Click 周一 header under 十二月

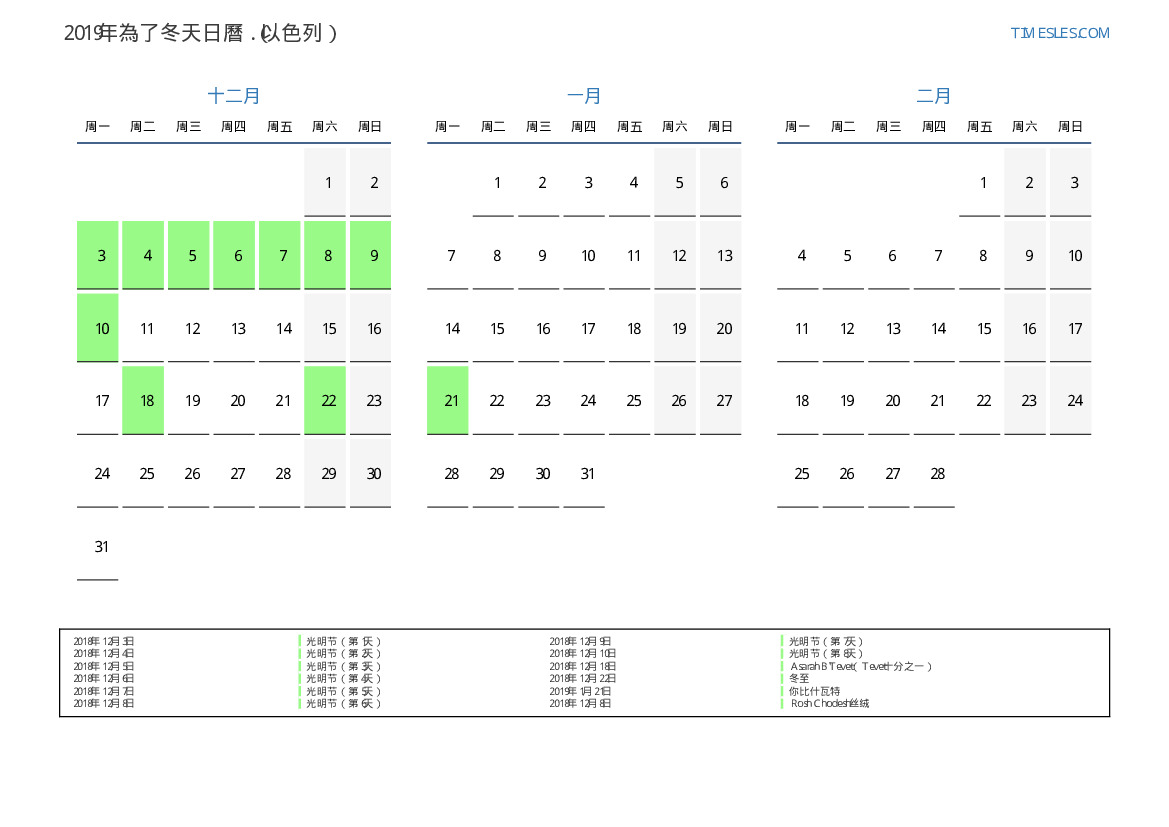tap(98, 127)
